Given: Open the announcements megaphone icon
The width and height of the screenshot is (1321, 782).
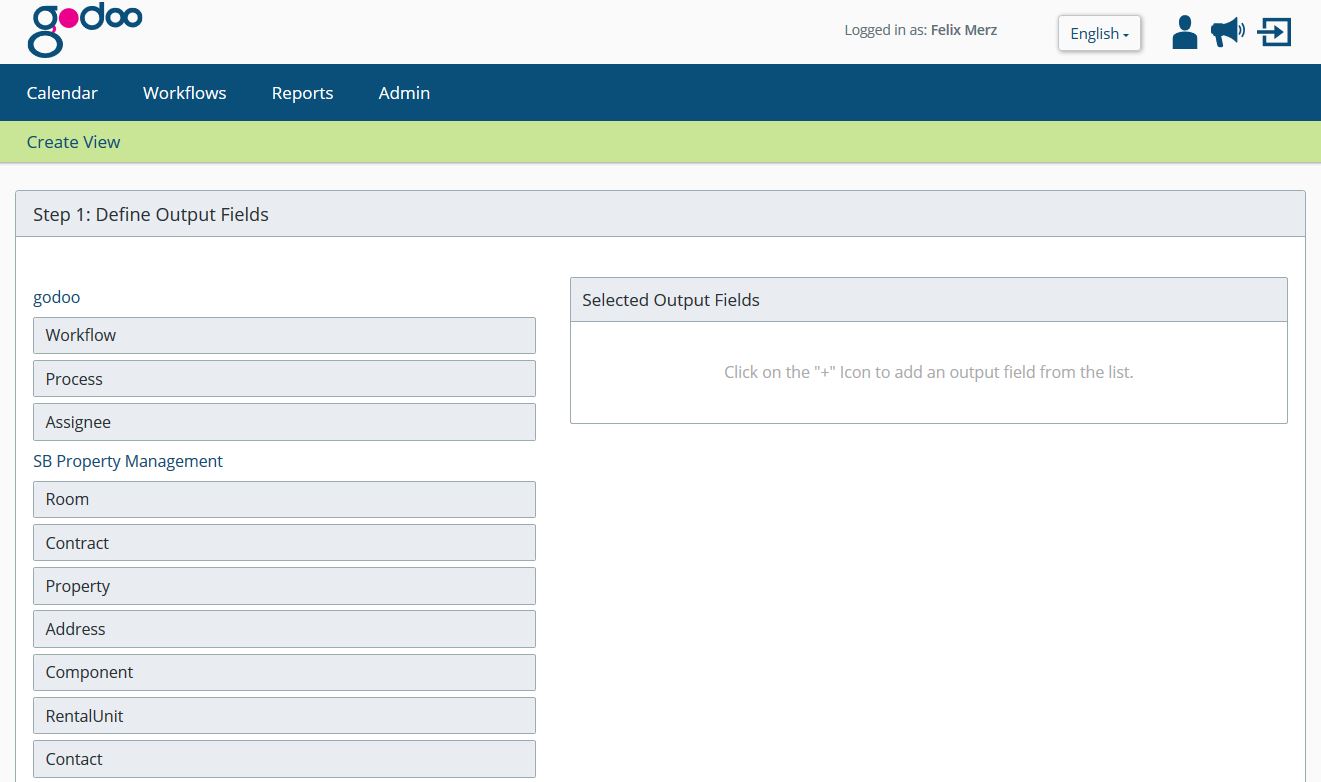Looking at the screenshot, I should pos(1228,32).
